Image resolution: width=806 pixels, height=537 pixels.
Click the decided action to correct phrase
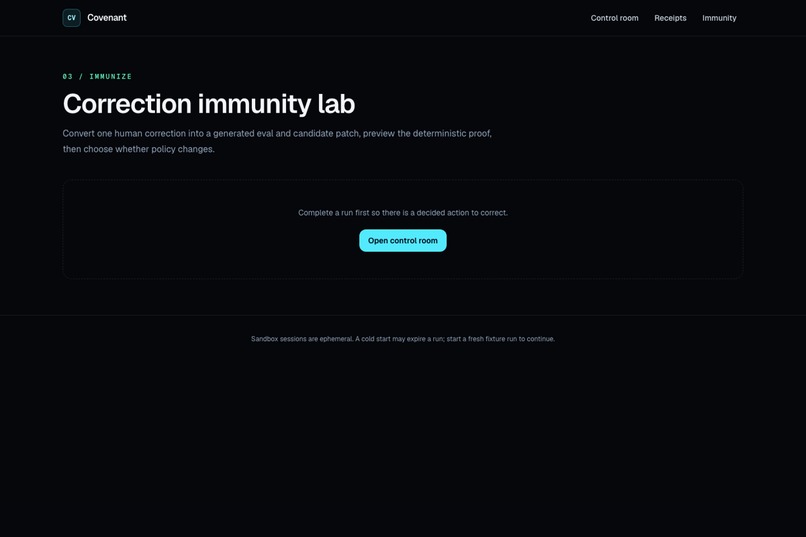462,213
